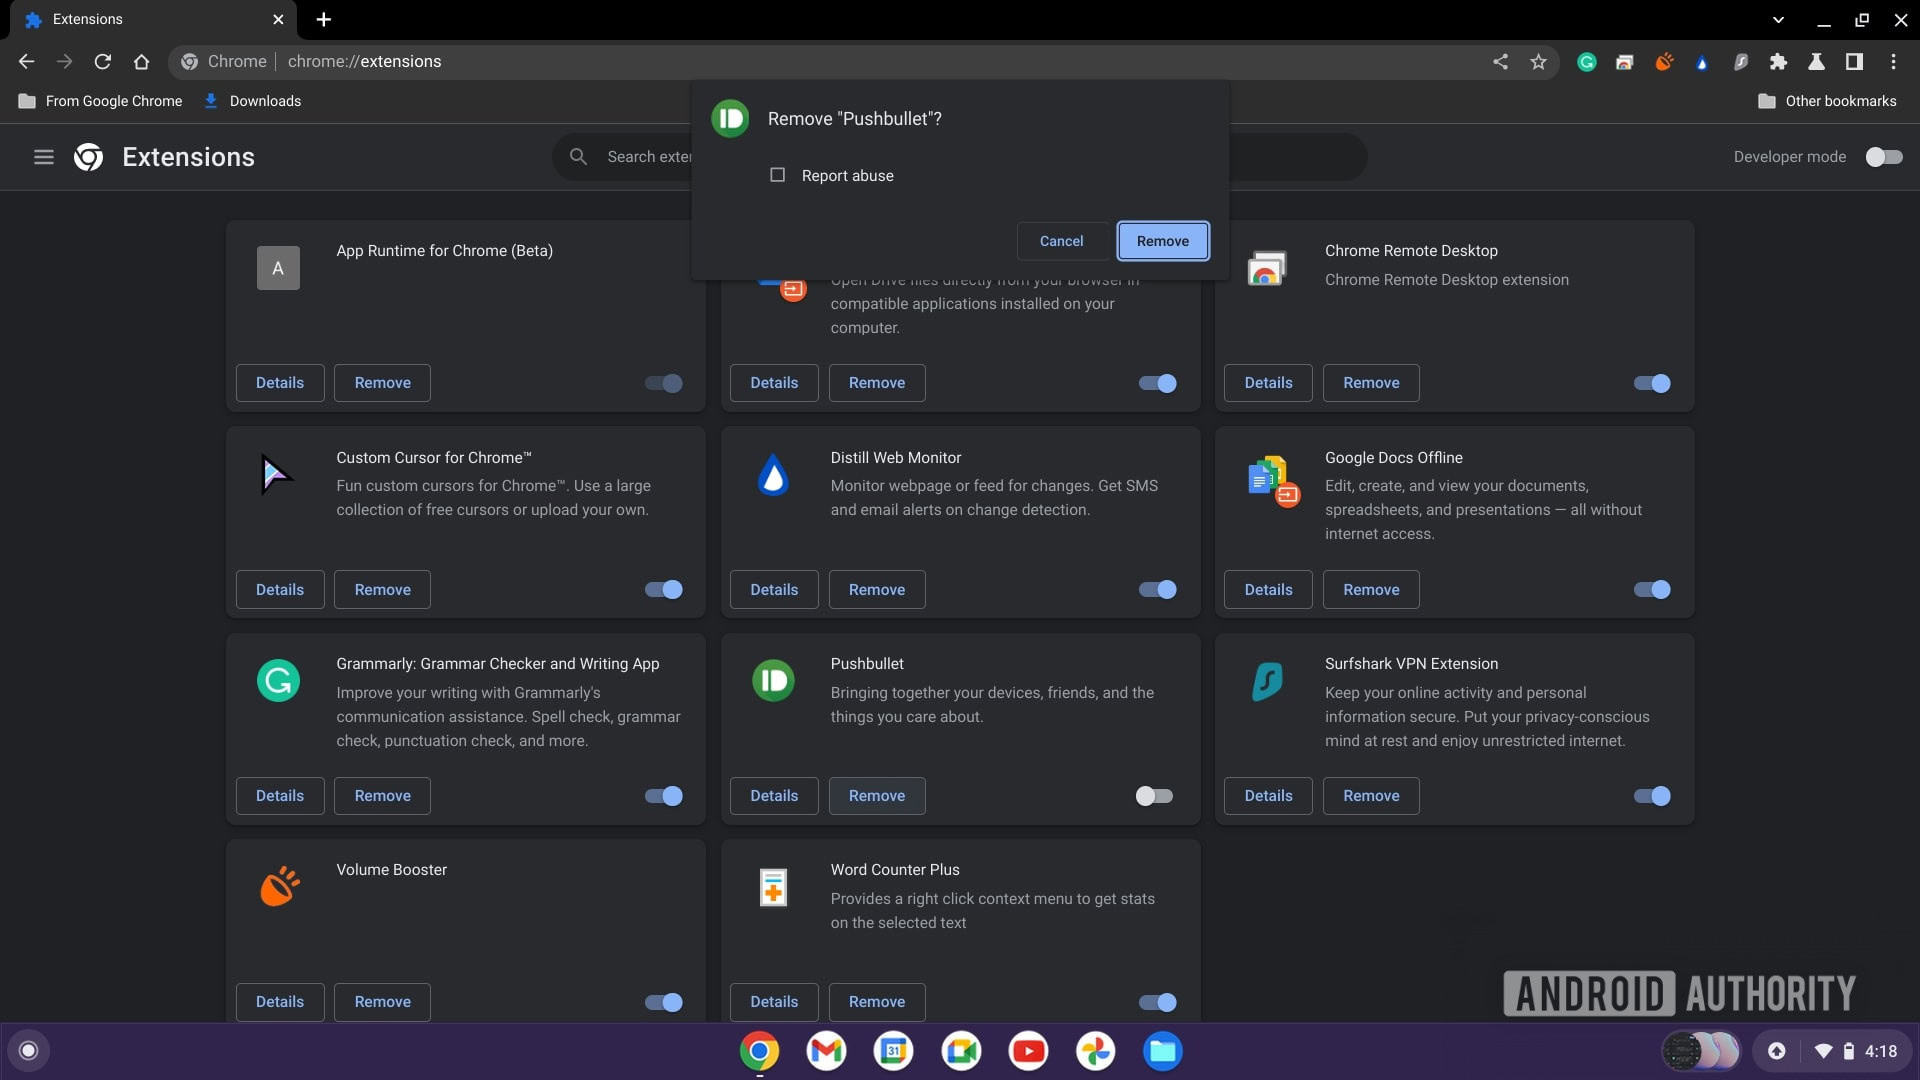The height and width of the screenshot is (1080, 1920).
Task: Open Details for Pushbullet card
Action: pos(774,796)
